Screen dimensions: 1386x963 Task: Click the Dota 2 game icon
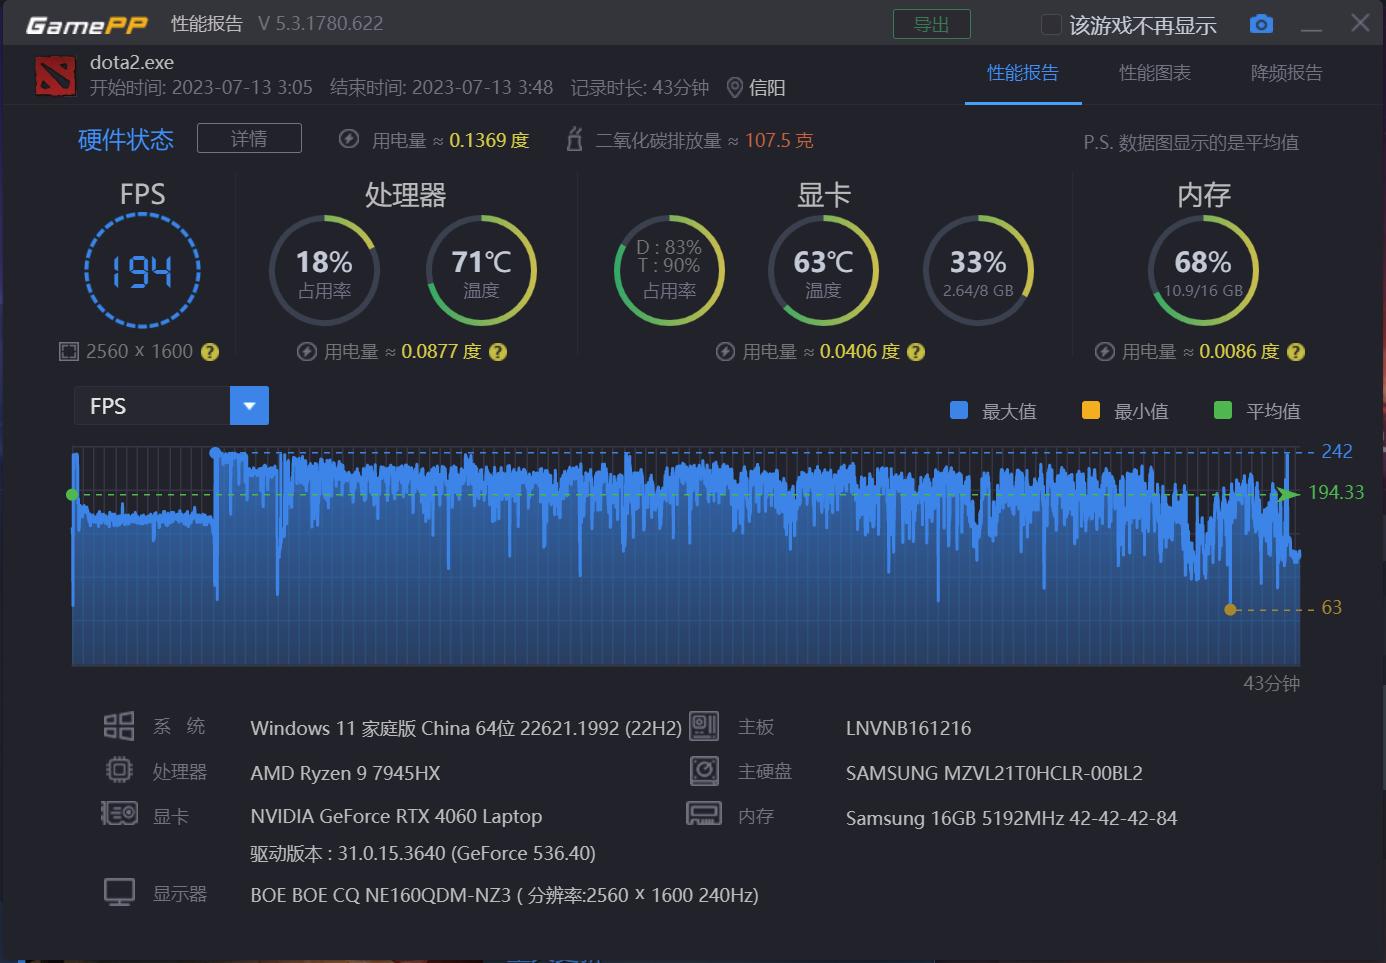pos(55,76)
